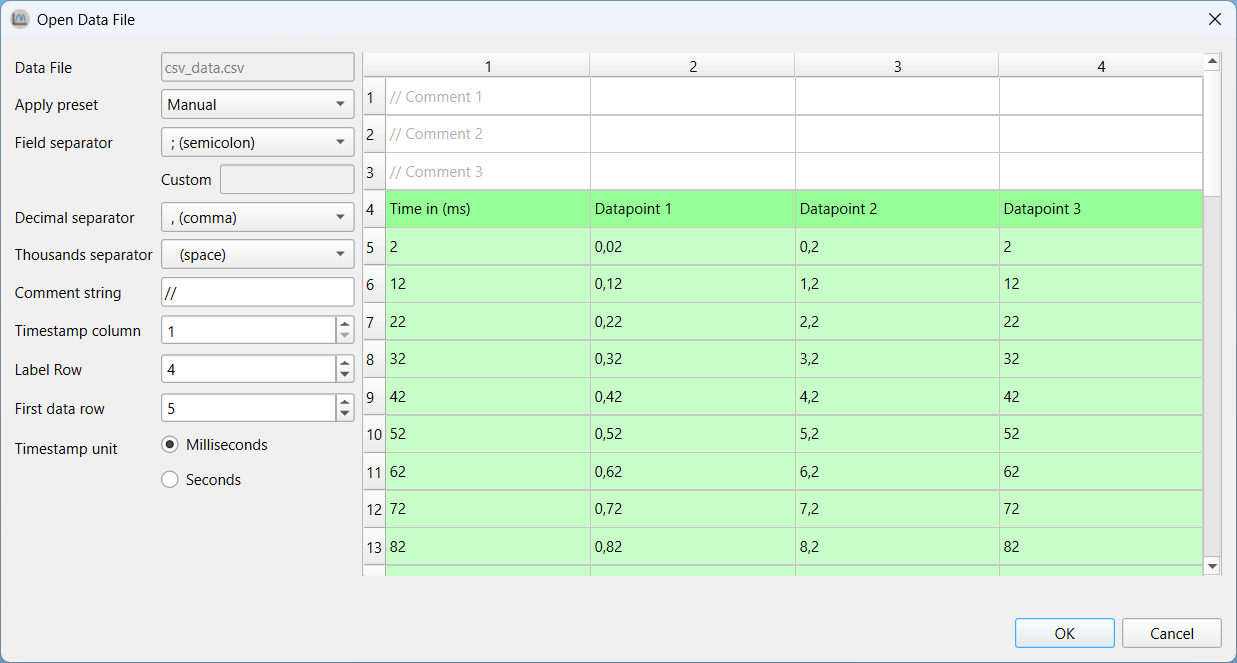Open the Thousands separator dropdown
Viewport: 1237px width, 663px height.
257,255
